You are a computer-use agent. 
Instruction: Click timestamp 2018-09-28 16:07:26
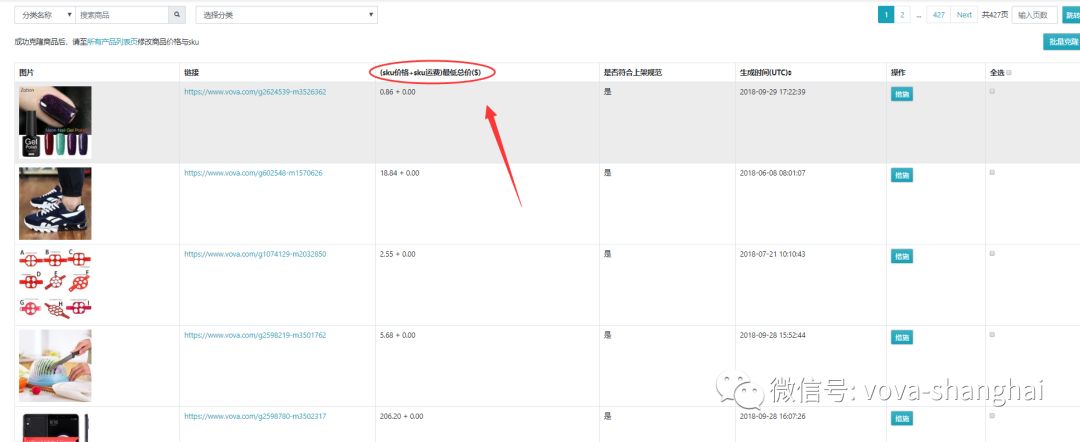click(773, 417)
